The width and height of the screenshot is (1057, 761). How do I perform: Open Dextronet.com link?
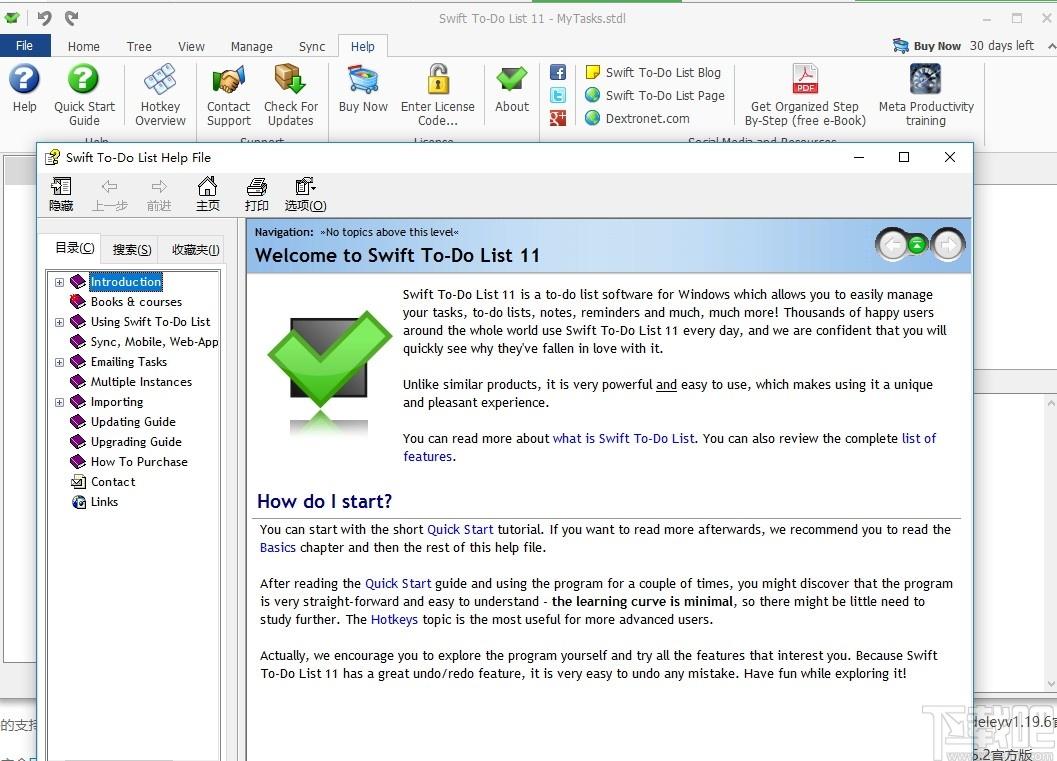(x=638, y=118)
